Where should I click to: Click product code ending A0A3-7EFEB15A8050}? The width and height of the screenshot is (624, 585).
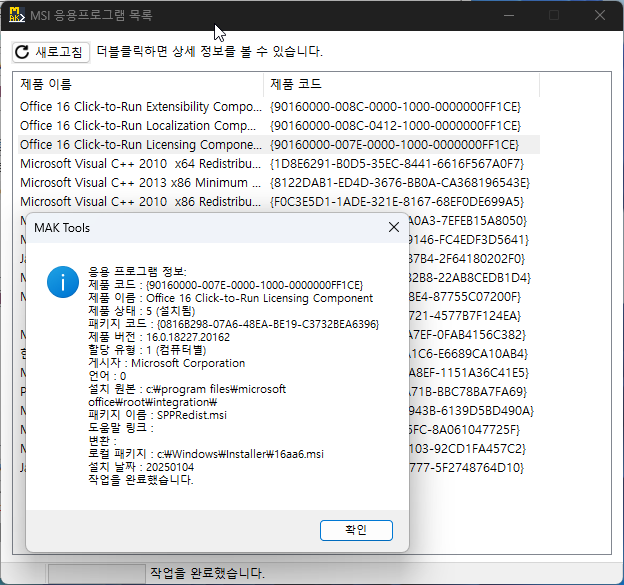tap(468, 221)
